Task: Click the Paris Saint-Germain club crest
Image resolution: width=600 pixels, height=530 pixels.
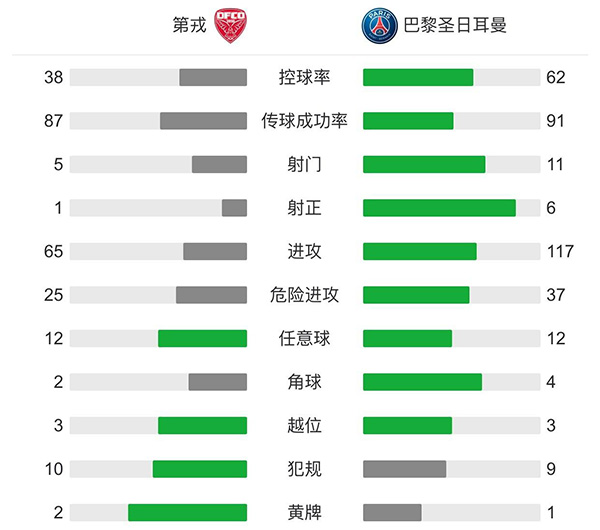Action: point(378,25)
